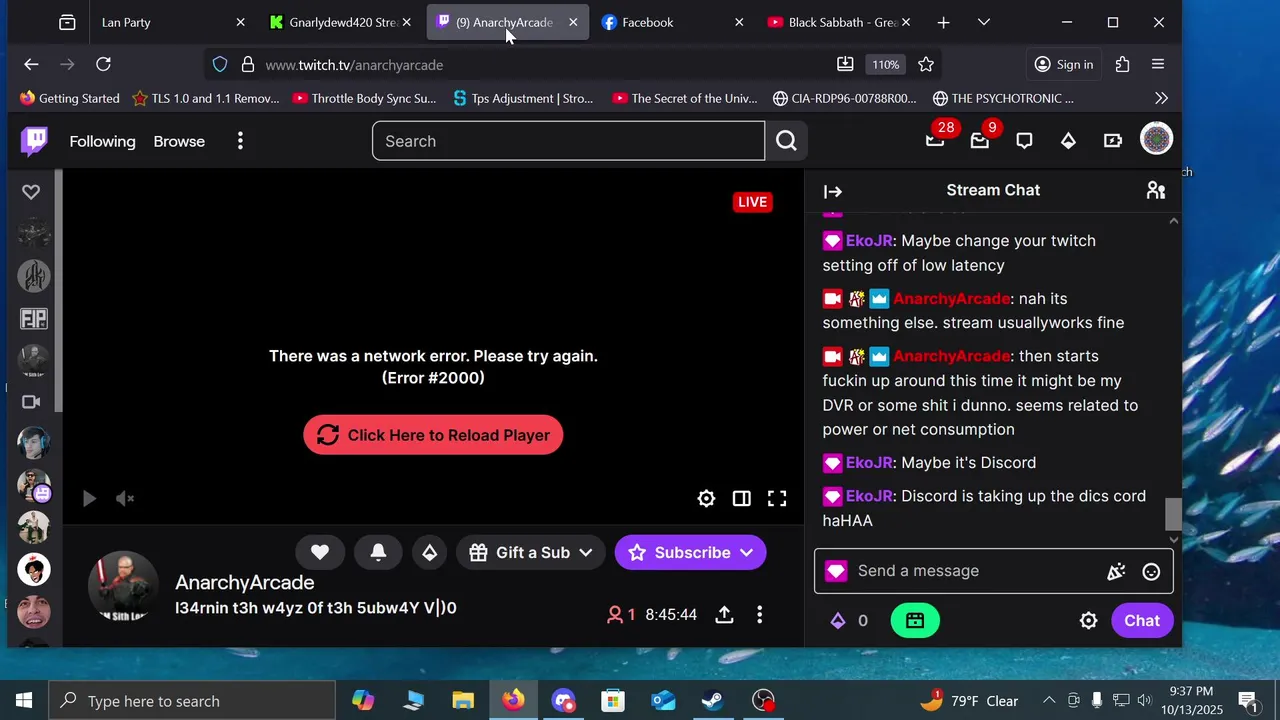Click the recommended channels camera icon in sidebar
The width and height of the screenshot is (1280, 720).
click(x=31, y=402)
